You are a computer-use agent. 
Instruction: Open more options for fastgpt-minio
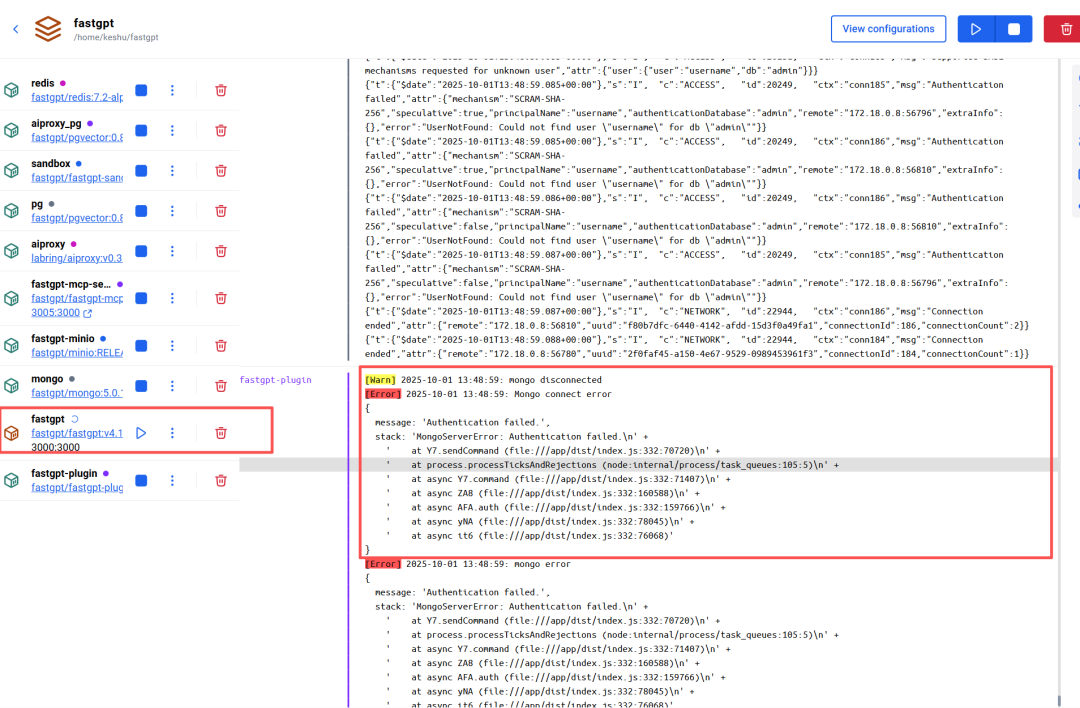click(x=172, y=346)
